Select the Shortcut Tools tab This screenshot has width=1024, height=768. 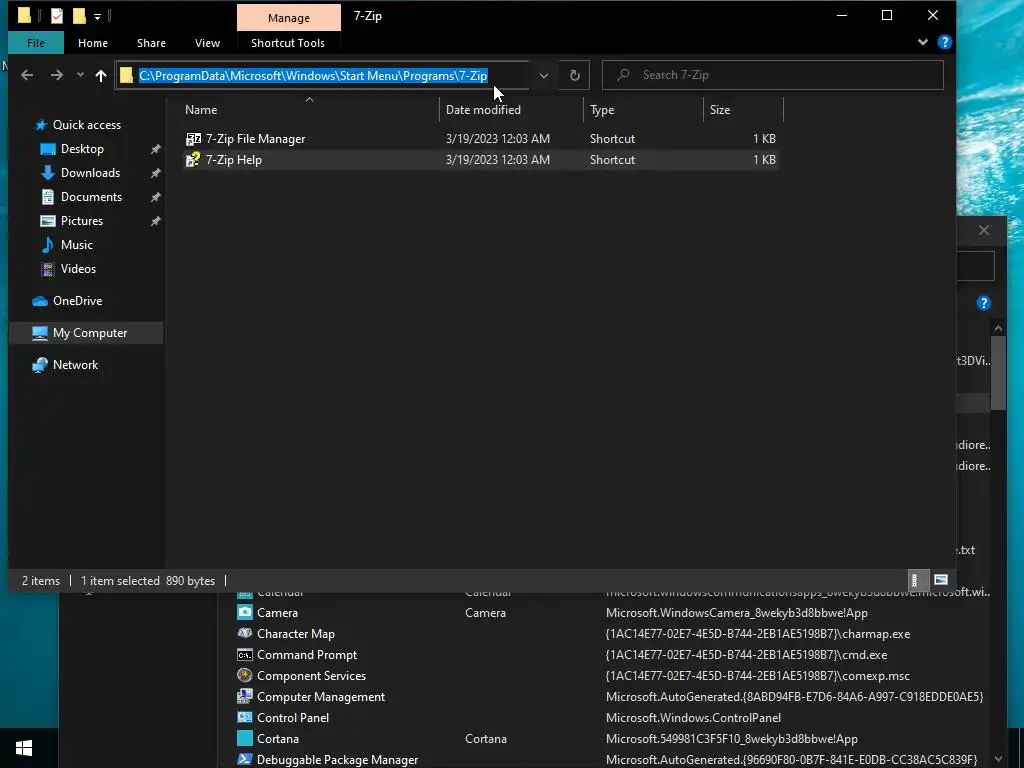coord(287,43)
